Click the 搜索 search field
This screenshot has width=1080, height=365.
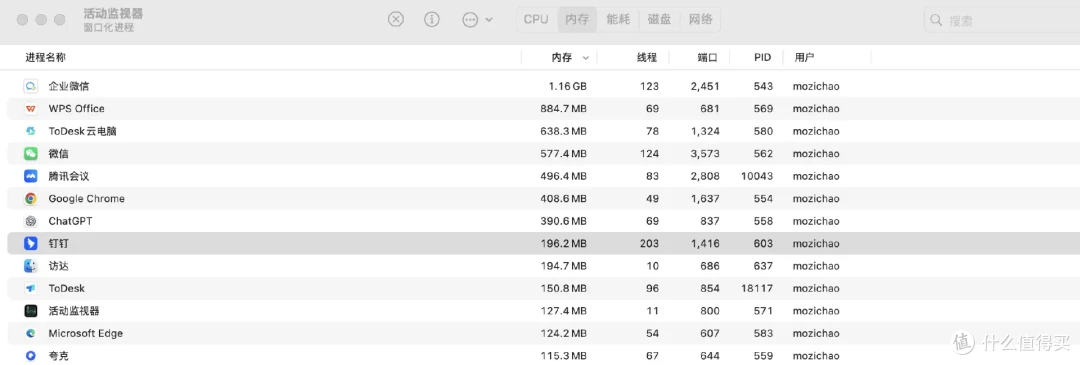1001,20
